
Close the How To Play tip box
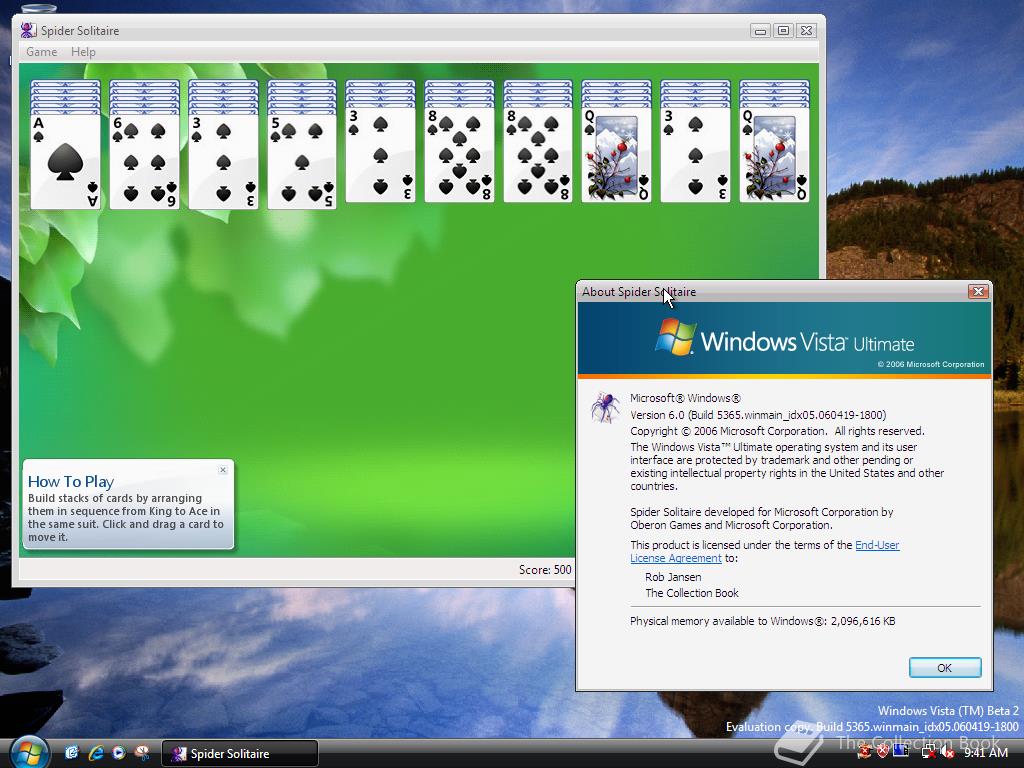coord(223,470)
